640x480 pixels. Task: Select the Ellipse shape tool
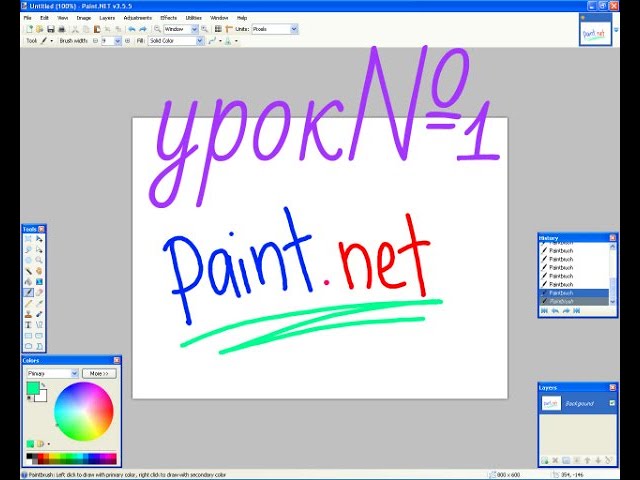[x=28, y=346]
